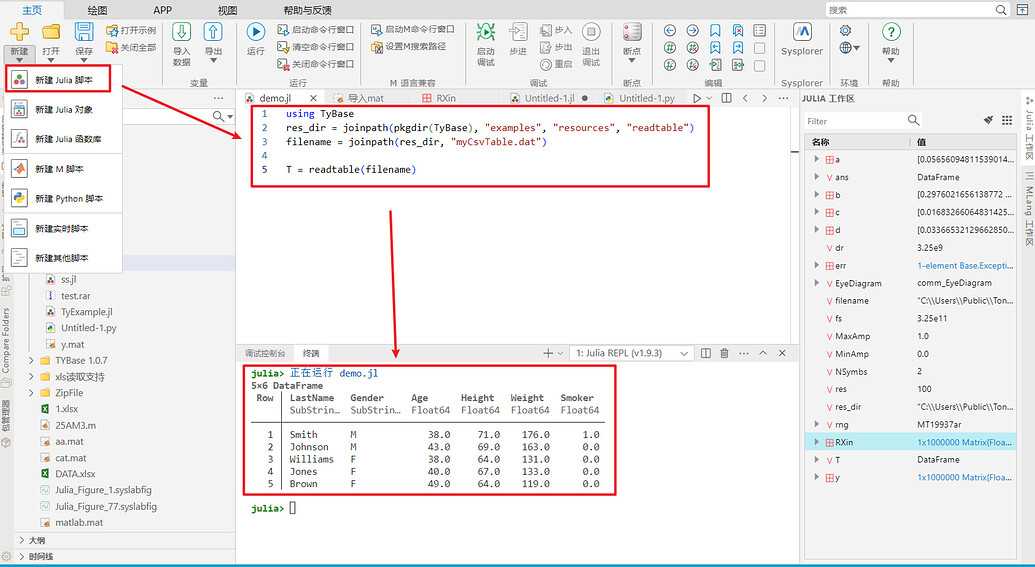Click the blue add bookmark icon
Image resolution: width=1035 pixels, height=567 pixels.
click(x=715, y=30)
